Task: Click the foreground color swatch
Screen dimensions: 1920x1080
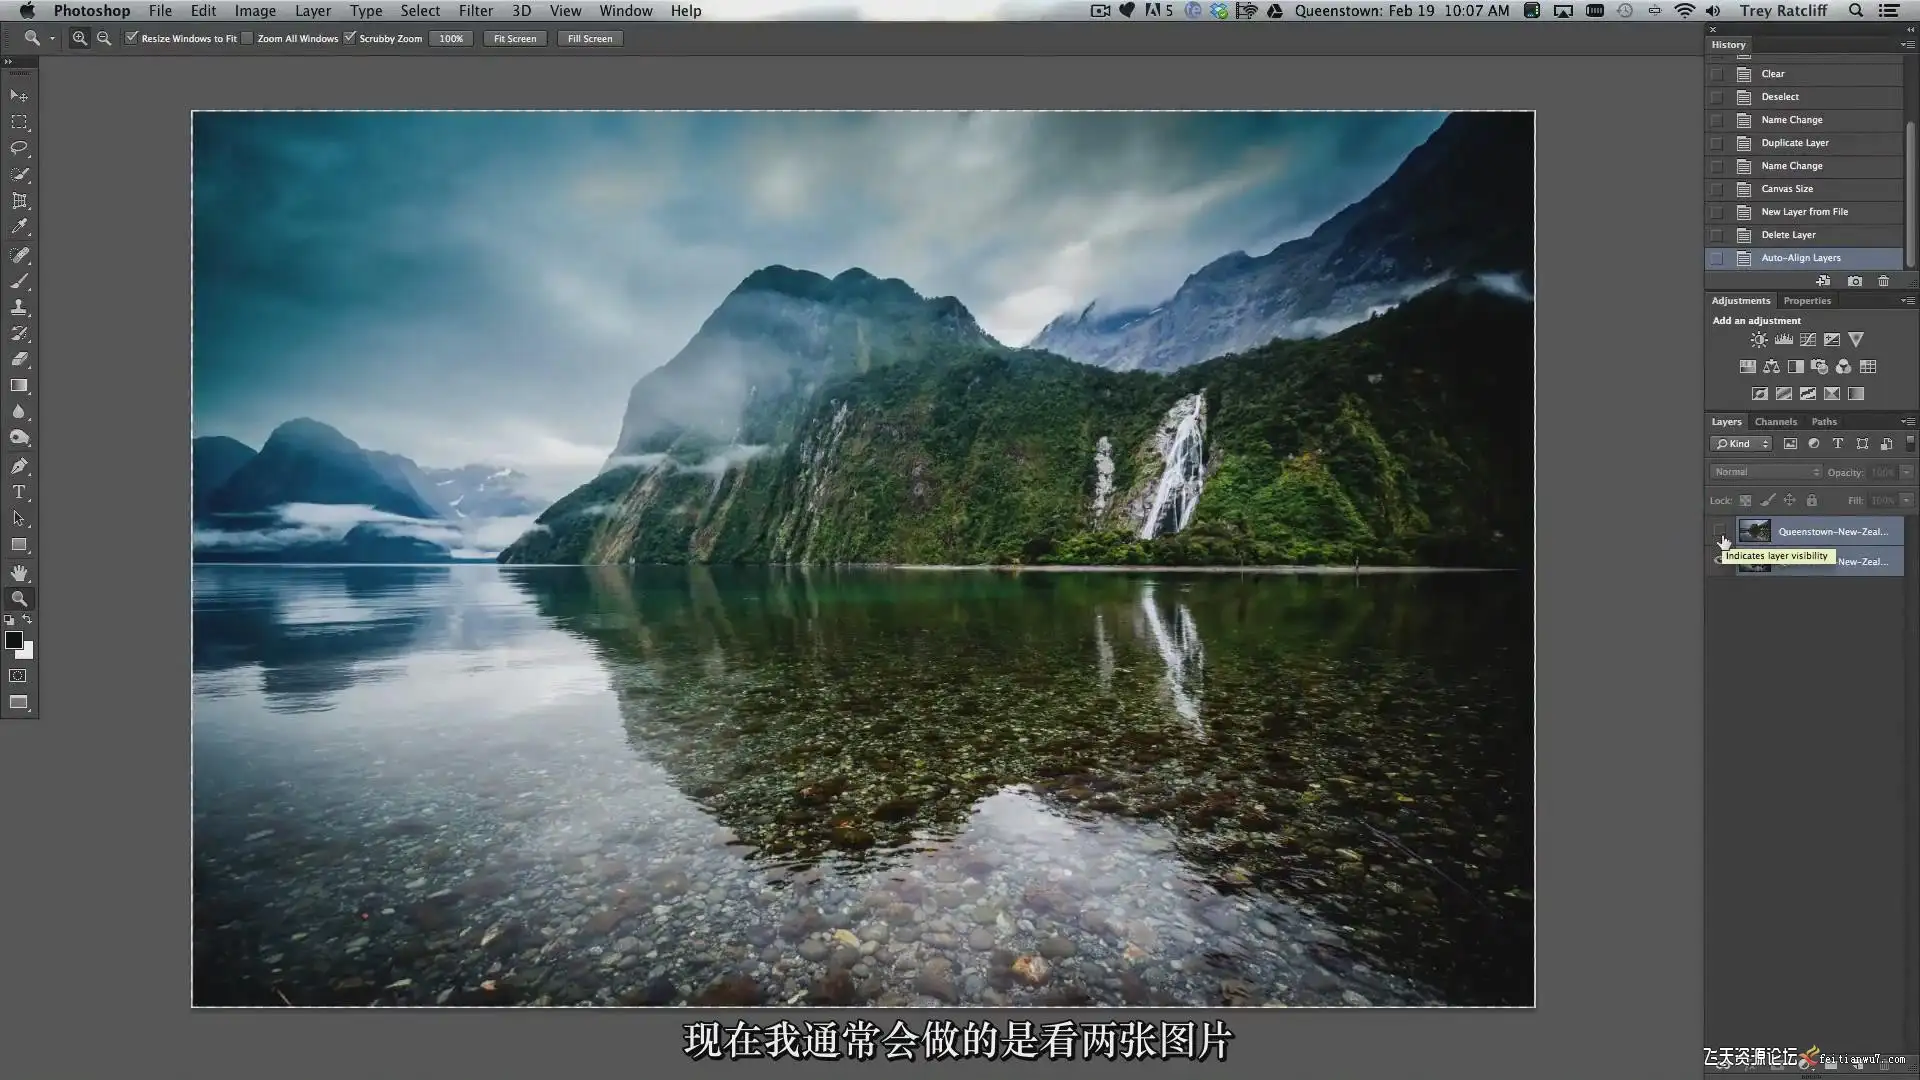Action: pos(13,640)
